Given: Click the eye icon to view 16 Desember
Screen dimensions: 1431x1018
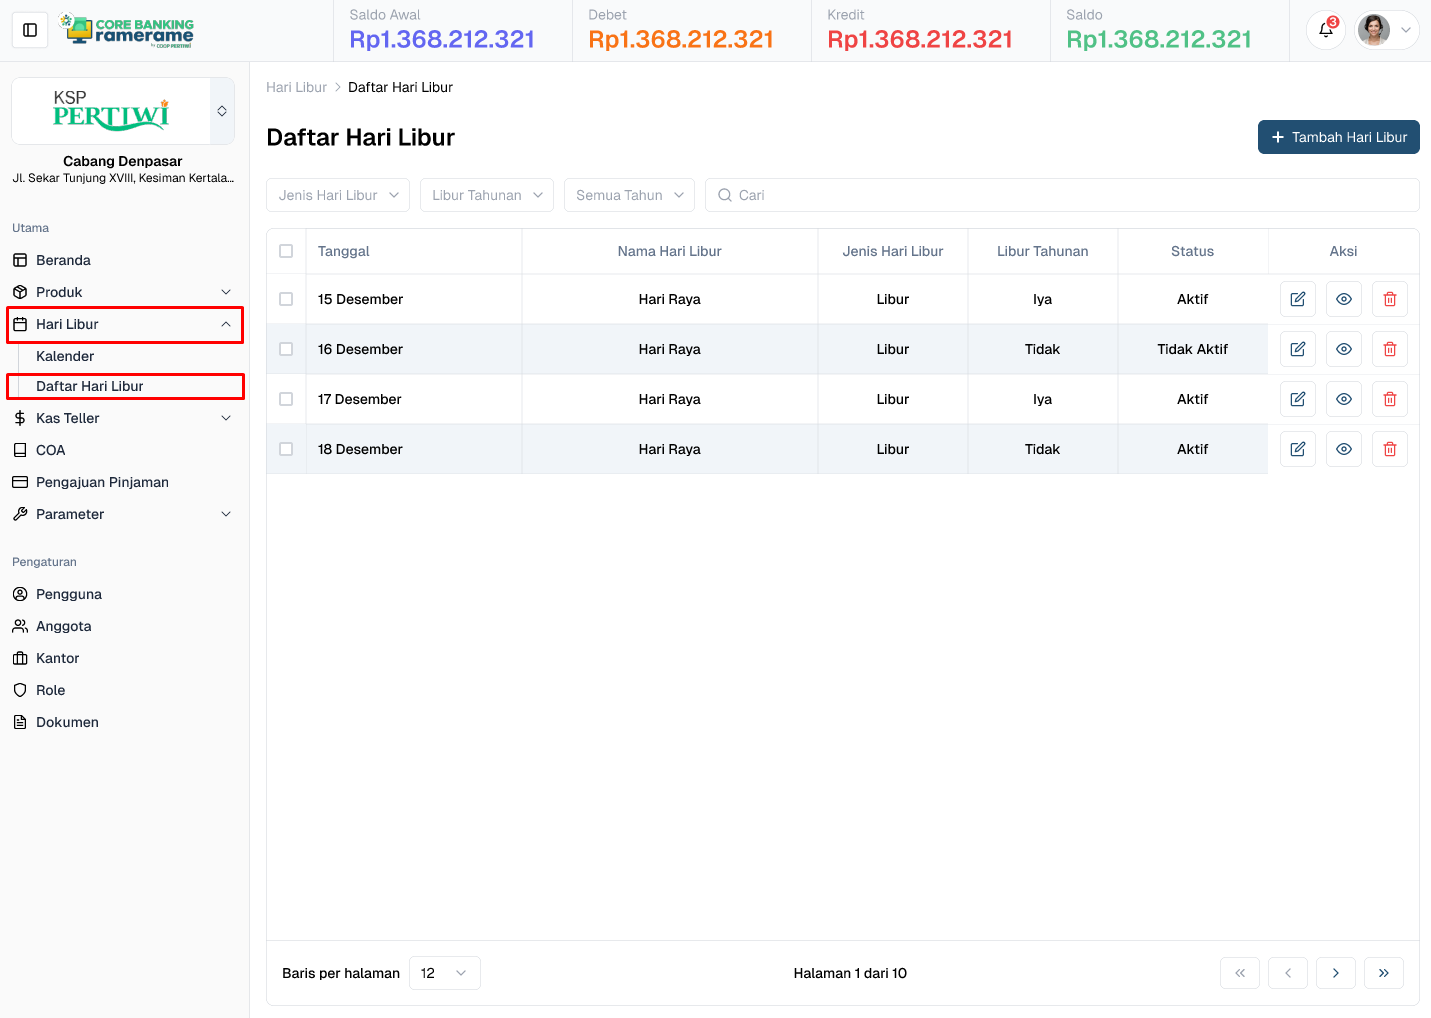Looking at the screenshot, I should coord(1343,348).
